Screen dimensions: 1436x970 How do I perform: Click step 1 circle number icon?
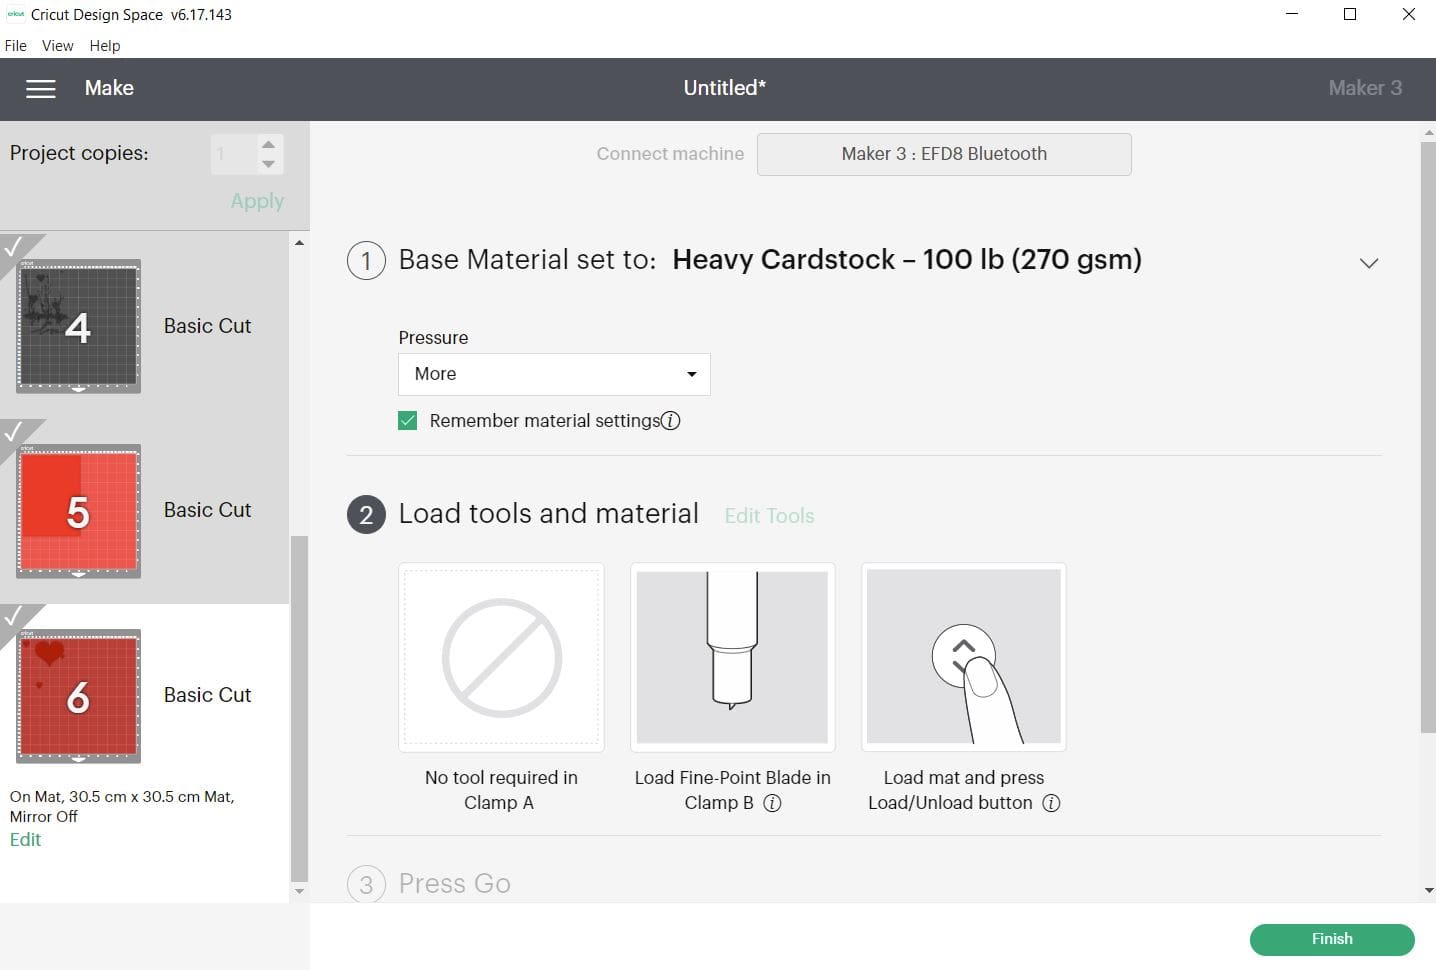tap(366, 261)
